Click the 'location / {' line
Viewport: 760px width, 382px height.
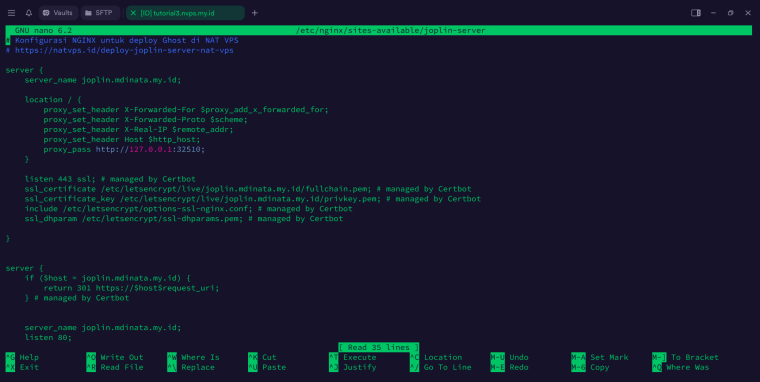click(53, 100)
